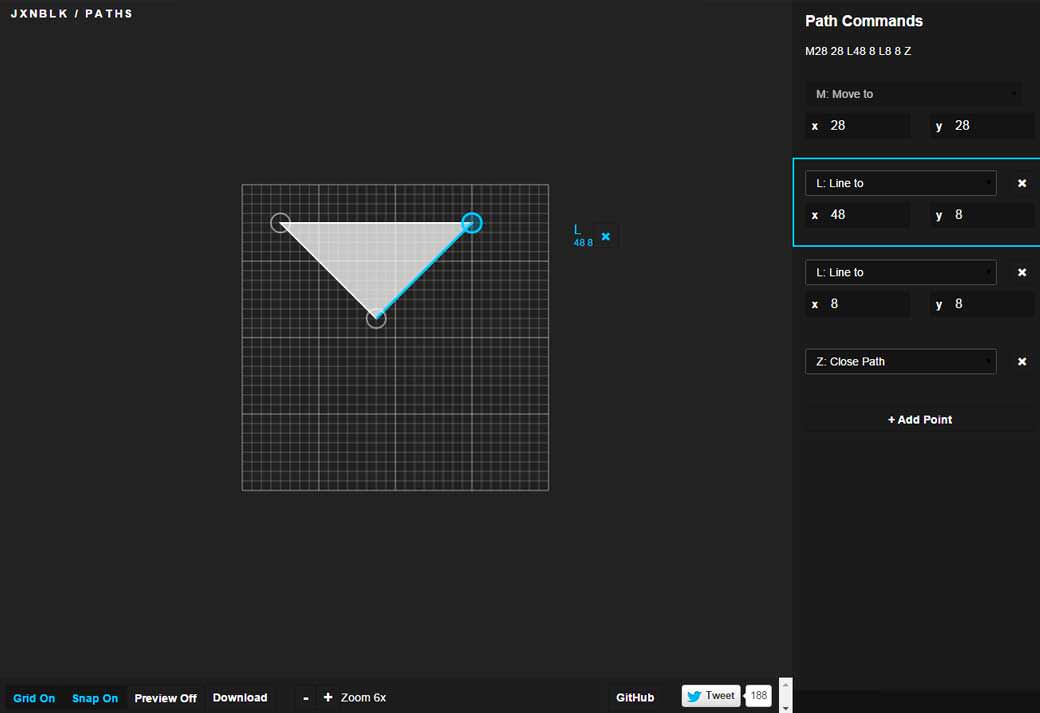The height and width of the screenshot is (713, 1040).
Task: Open the M: Move to command dropdown
Action: (x=913, y=94)
